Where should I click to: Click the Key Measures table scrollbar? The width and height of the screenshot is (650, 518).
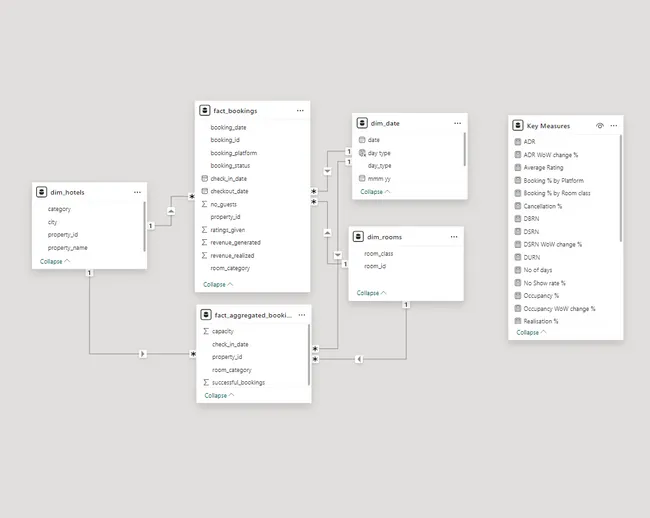(621, 188)
